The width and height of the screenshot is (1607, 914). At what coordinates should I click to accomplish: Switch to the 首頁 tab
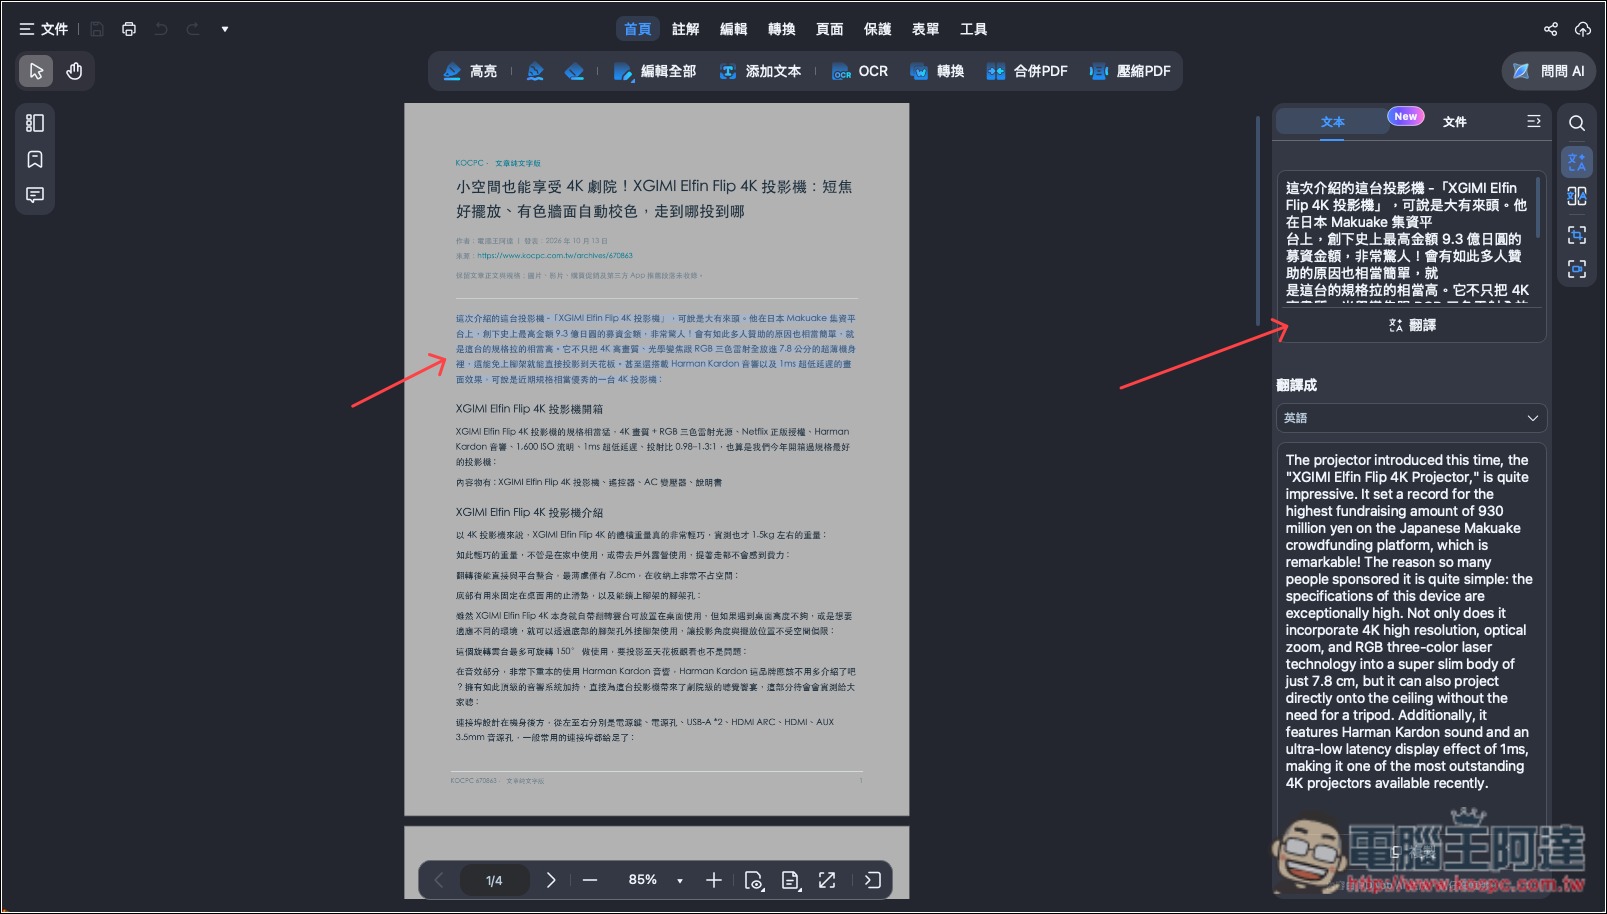click(638, 29)
